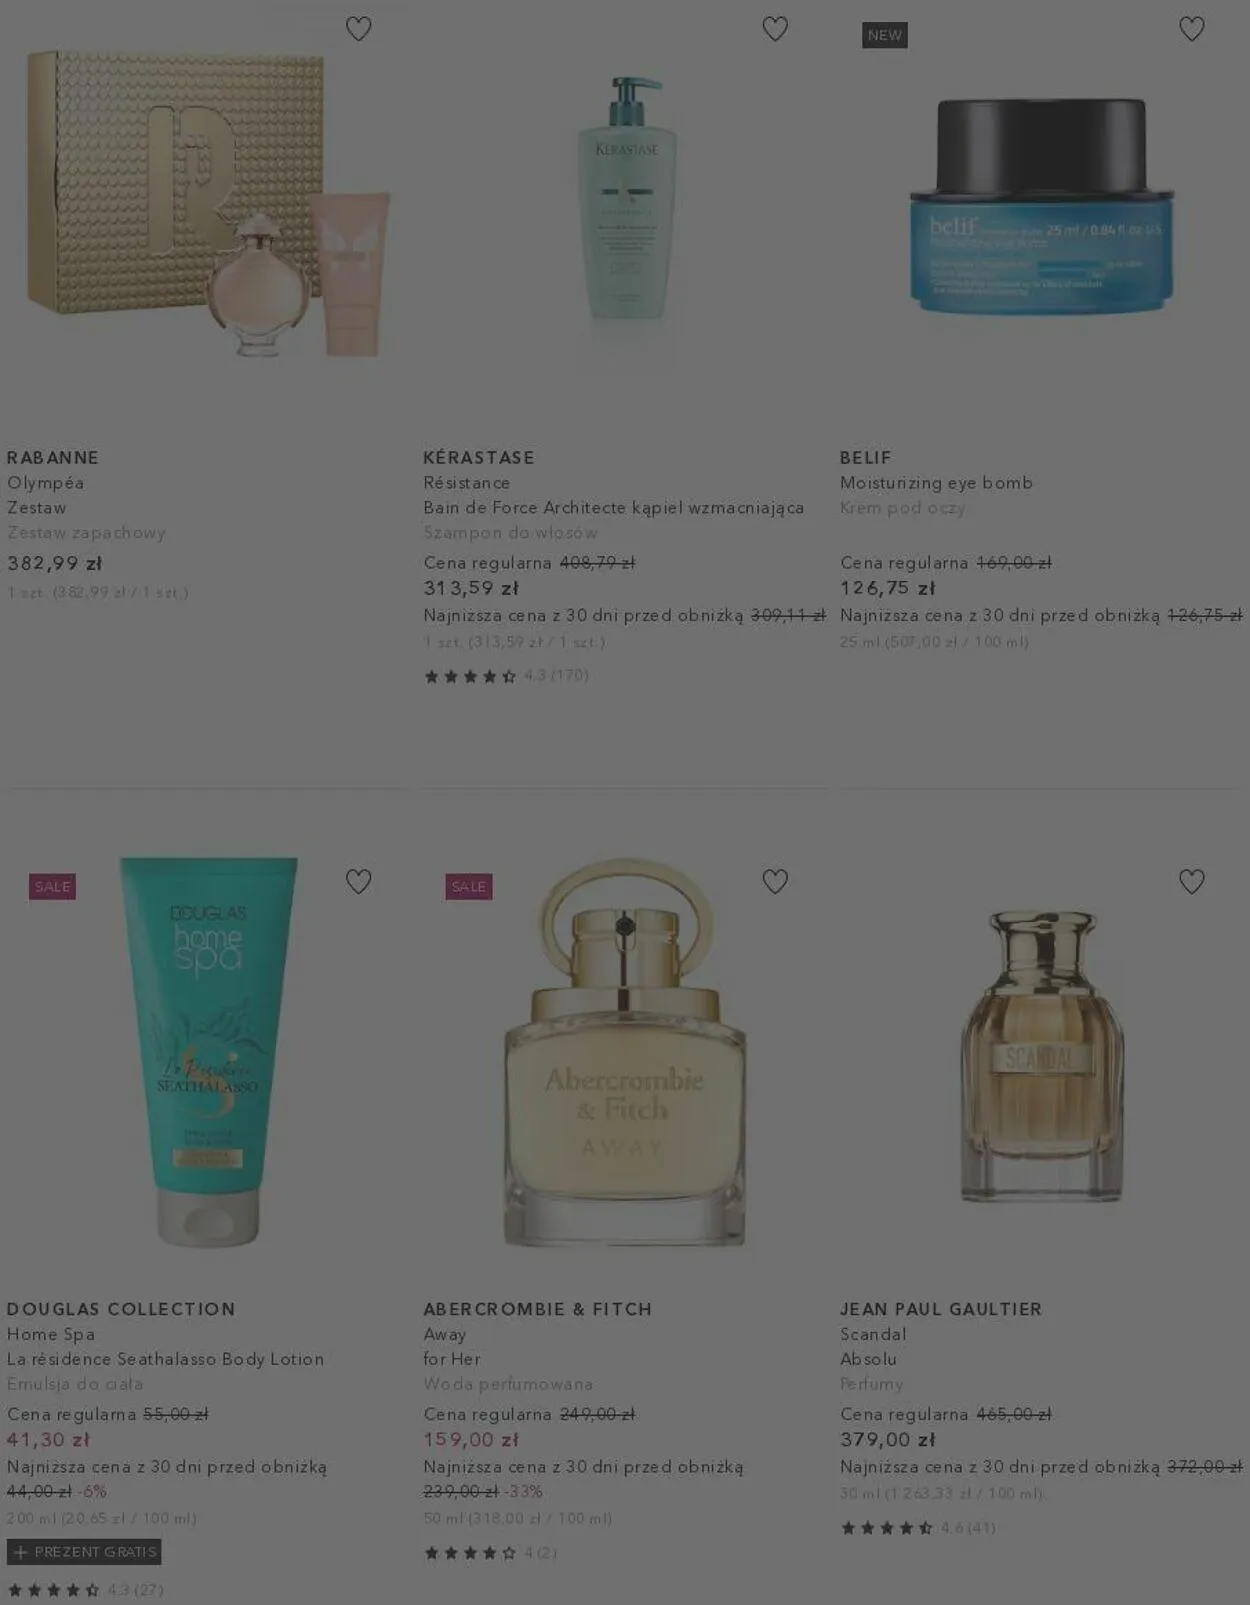
Task: Open Rabanne gift set product image
Action: [x=208, y=205]
